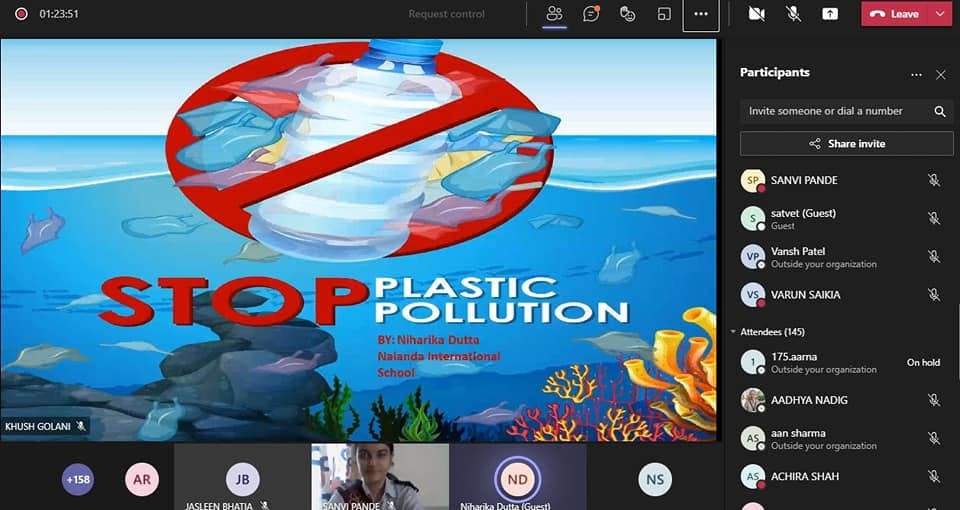The width and height of the screenshot is (960, 510).
Task: Click the search magnifier icon
Action: (x=940, y=111)
